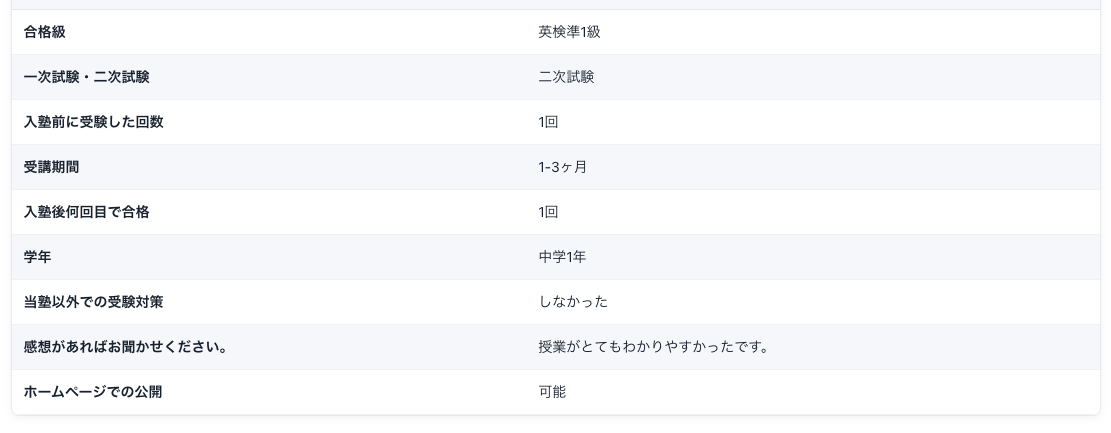Click the しなかった value cell
The width and height of the screenshot is (1111, 433).
tap(573, 302)
